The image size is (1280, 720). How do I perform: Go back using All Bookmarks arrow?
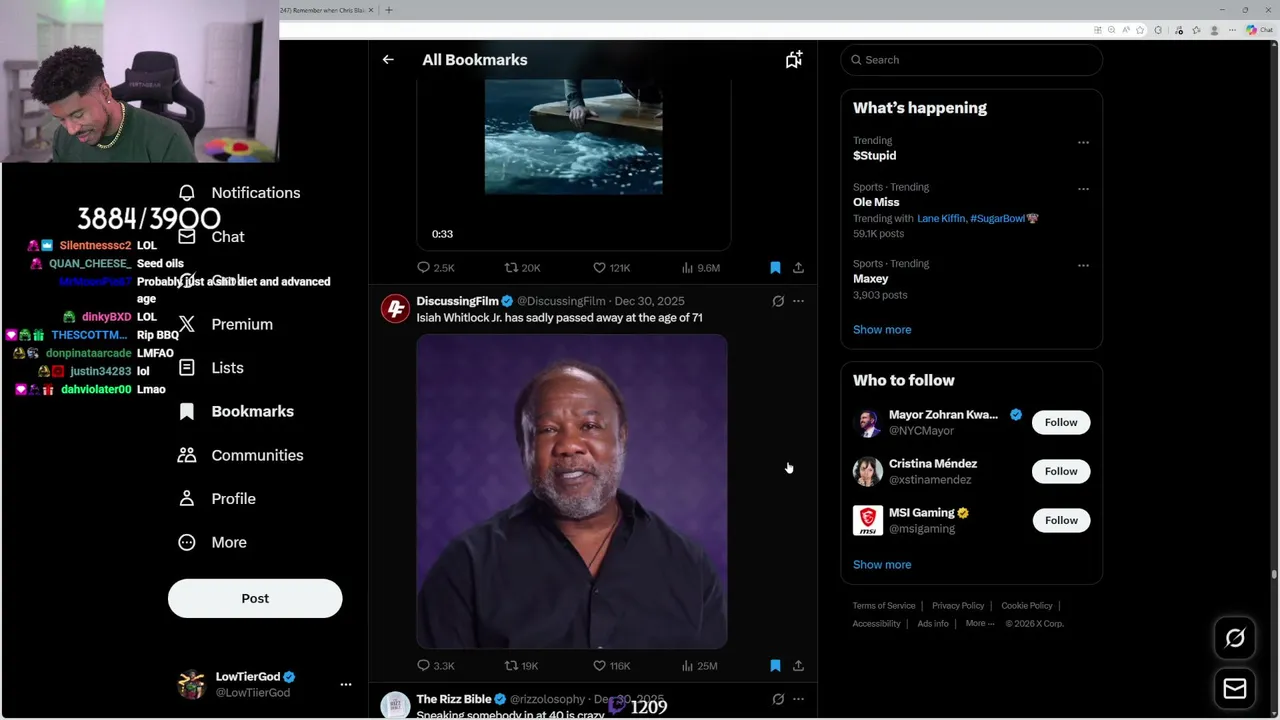tap(388, 60)
